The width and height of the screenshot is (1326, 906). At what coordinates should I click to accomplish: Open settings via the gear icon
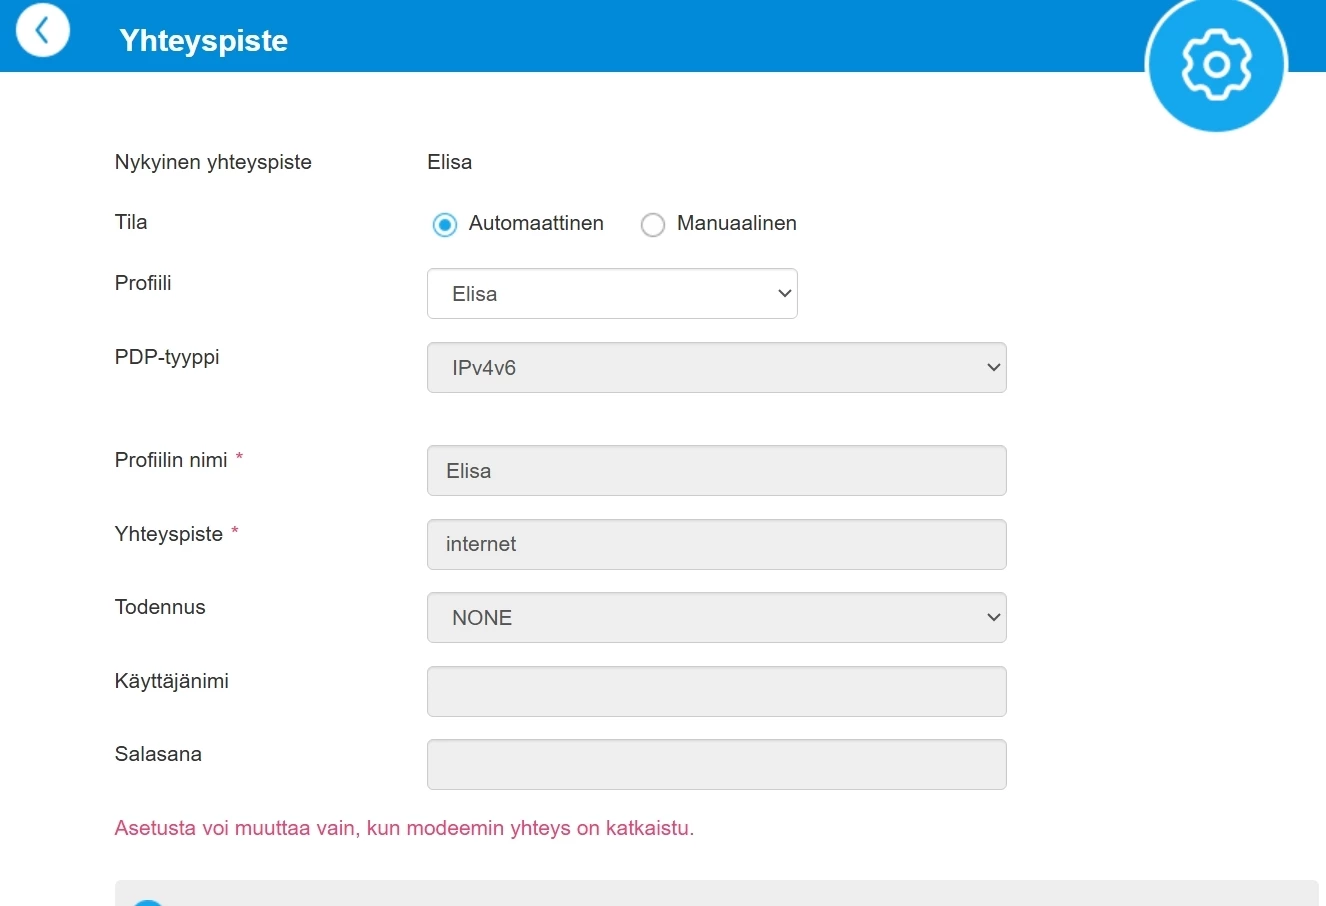click(x=1216, y=65)
